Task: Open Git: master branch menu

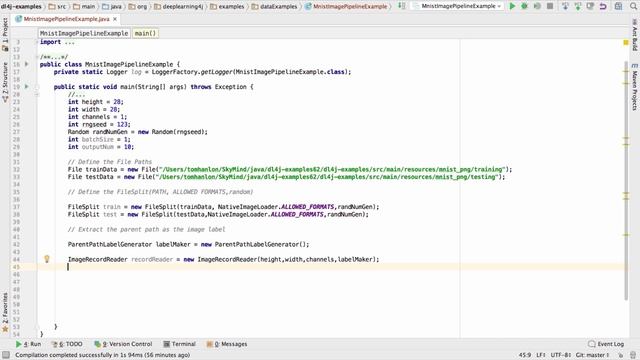Action: (x=592, y=355)
